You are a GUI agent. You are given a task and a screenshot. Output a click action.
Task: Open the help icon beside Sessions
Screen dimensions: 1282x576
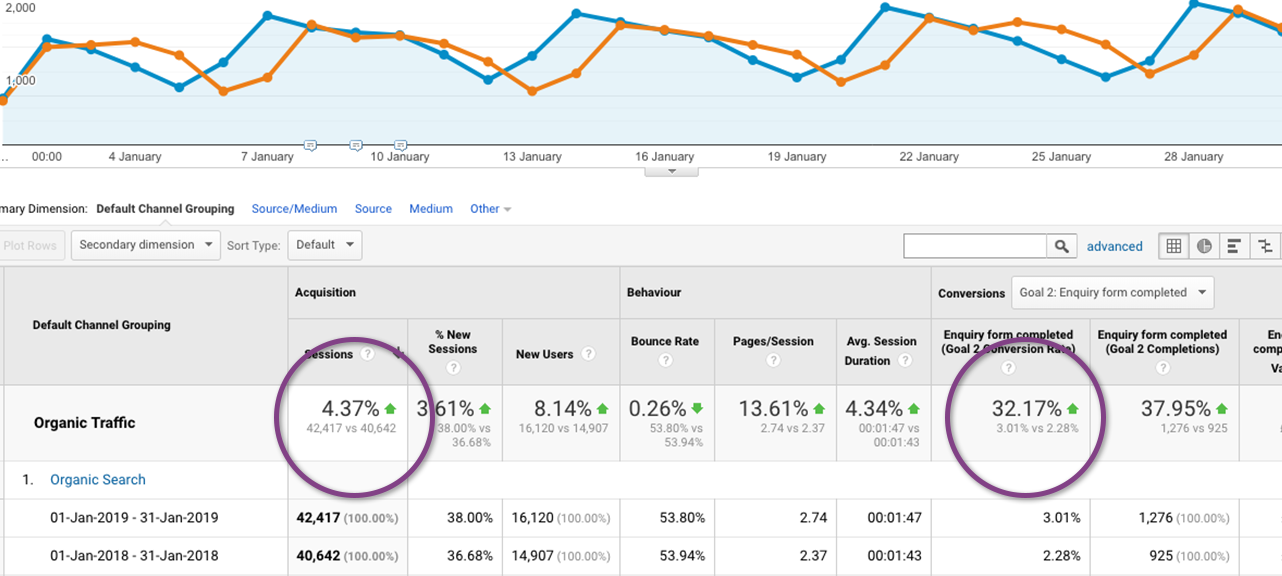click(368, 354)
